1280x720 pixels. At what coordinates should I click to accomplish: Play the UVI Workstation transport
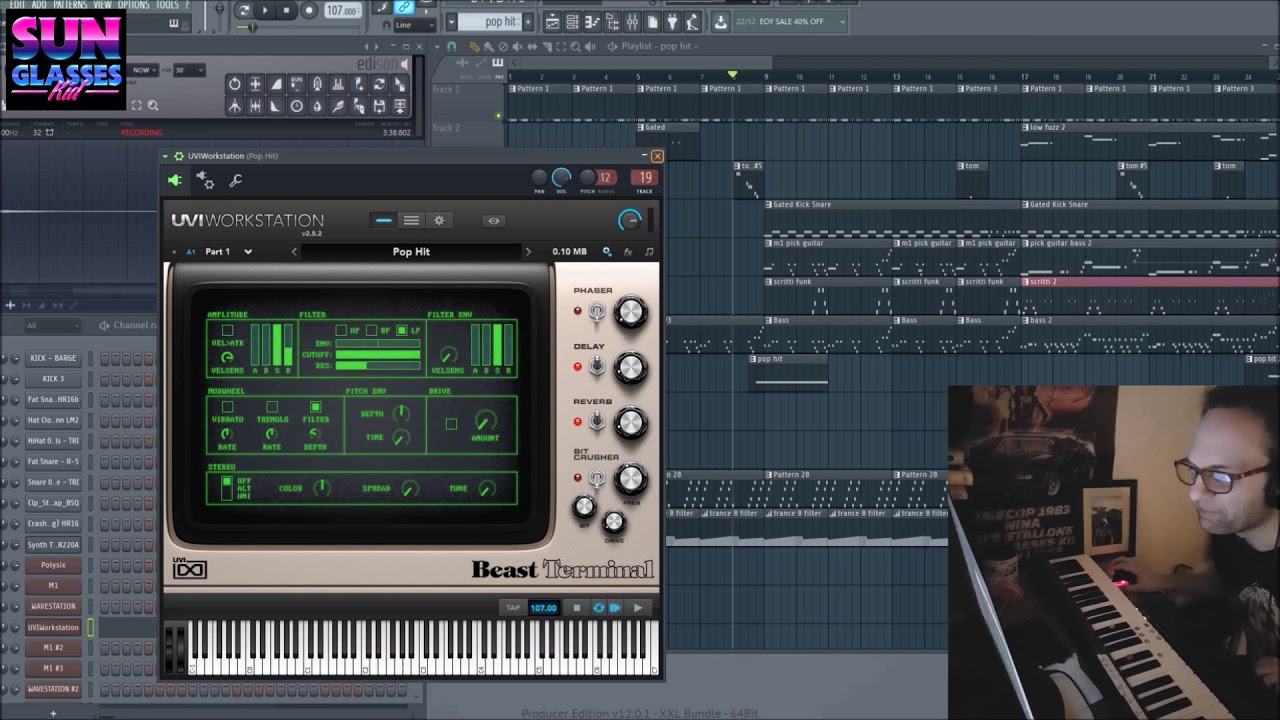coord(638,607)
